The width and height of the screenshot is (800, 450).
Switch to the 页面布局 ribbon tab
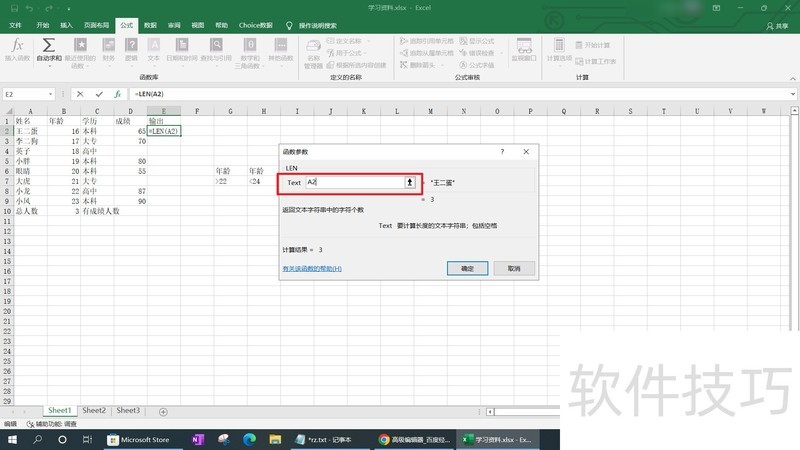point(96,25)
